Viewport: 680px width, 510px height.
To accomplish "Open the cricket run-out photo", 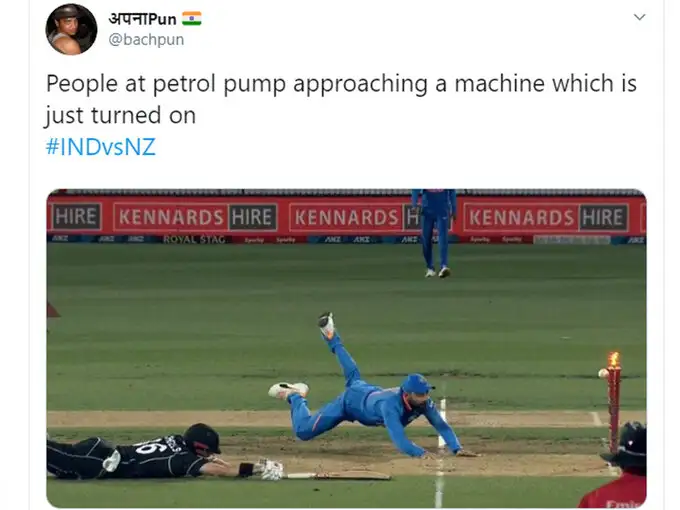I will click(x=347, y=348).
